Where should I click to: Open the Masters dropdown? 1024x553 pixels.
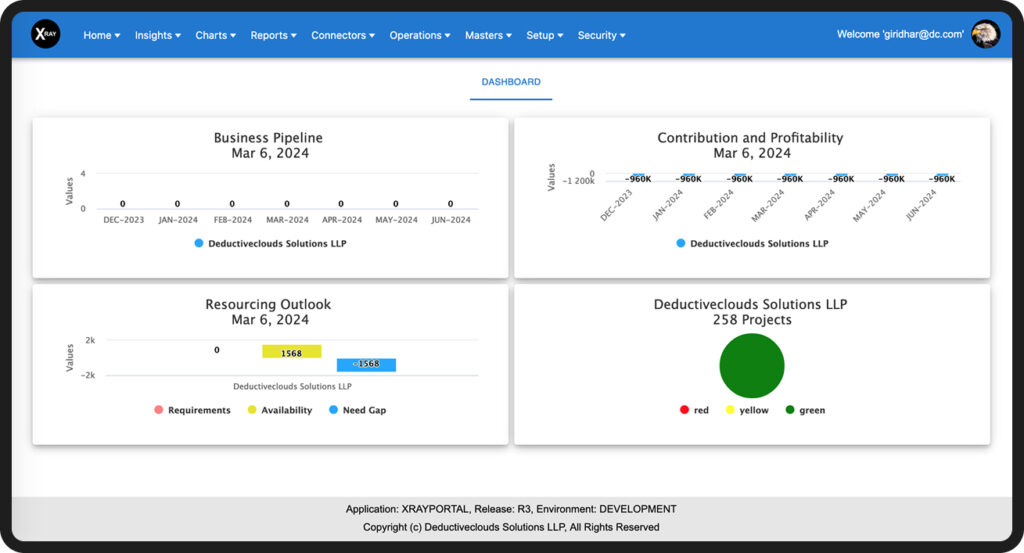click(x=488, y=35)
